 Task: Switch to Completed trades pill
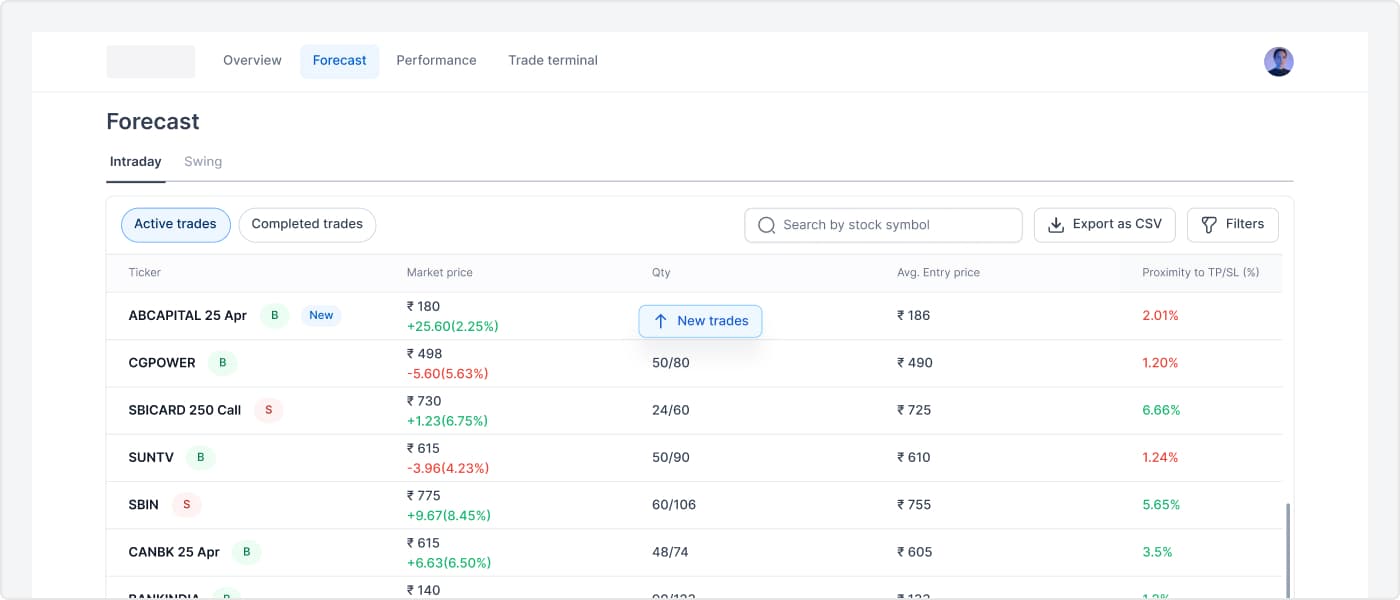pos(307,225)
